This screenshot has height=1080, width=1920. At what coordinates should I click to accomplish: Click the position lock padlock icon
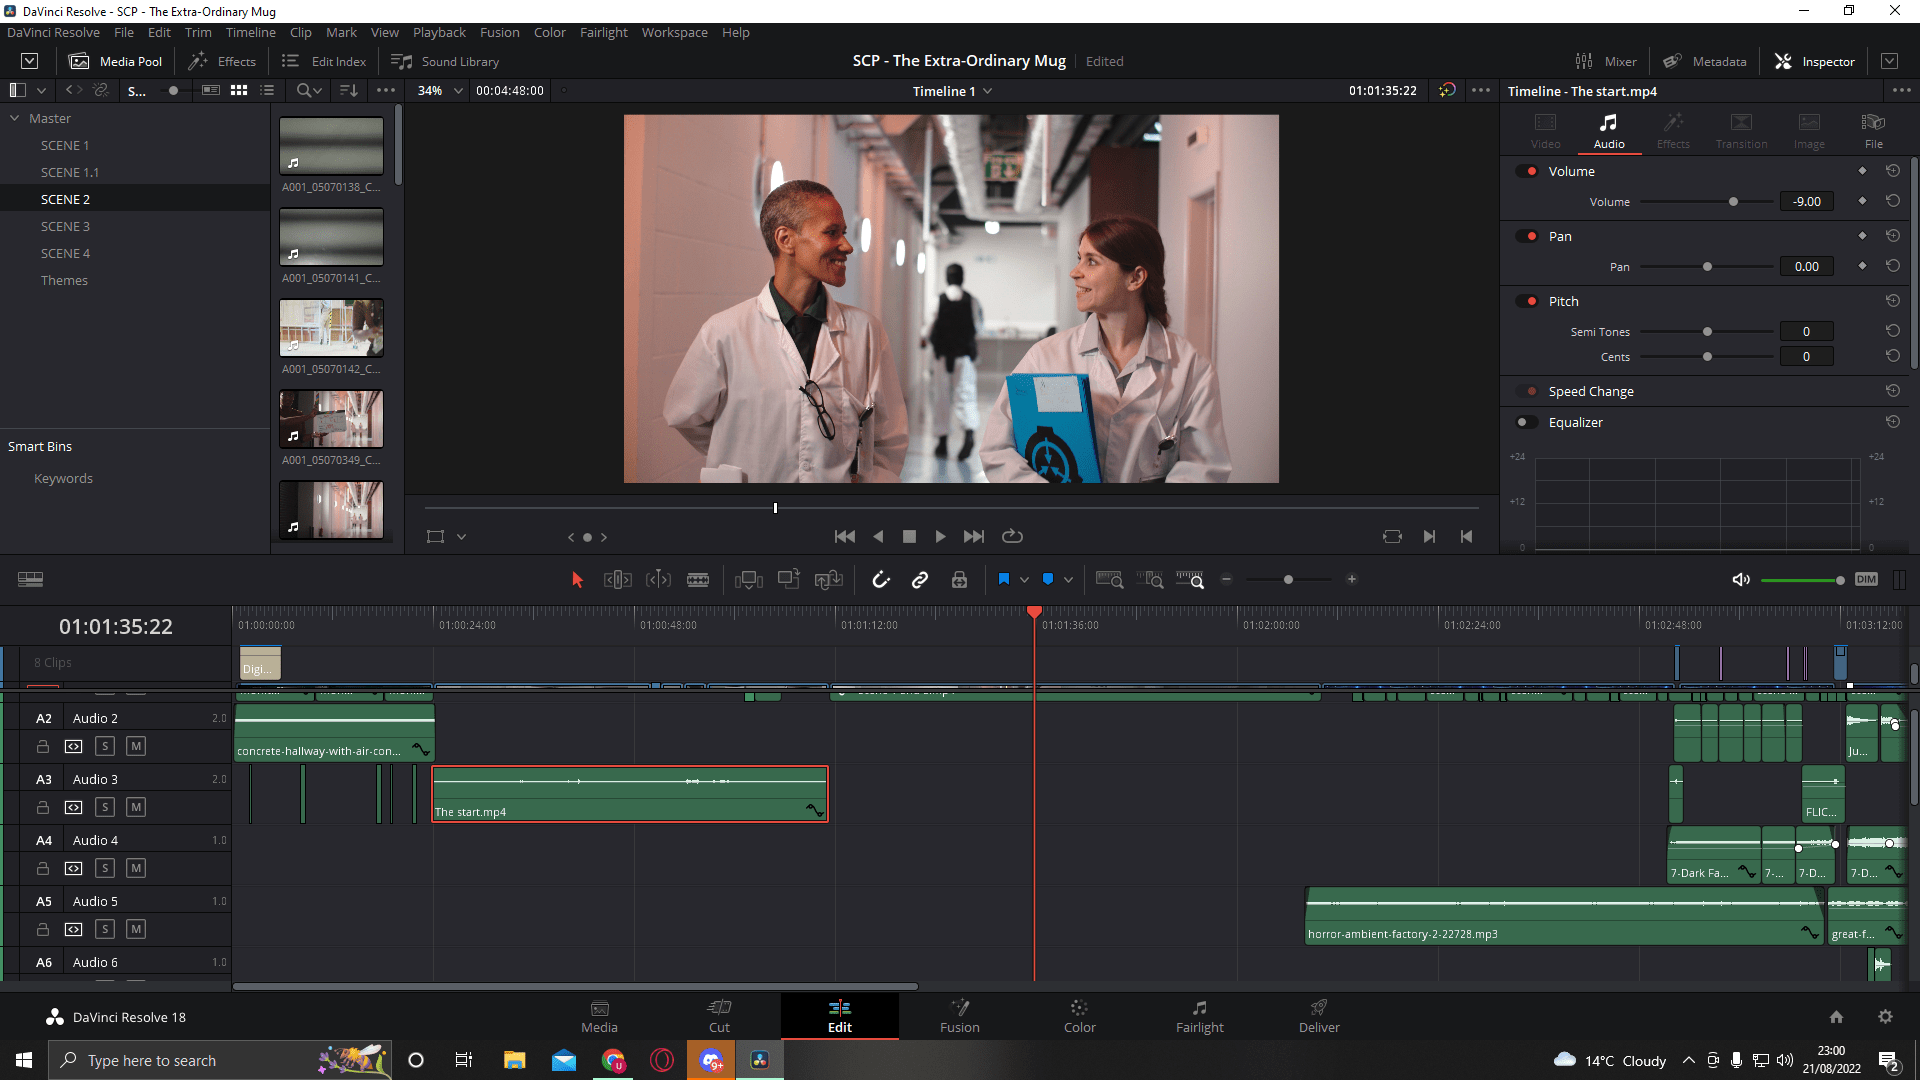click(959, 580)
